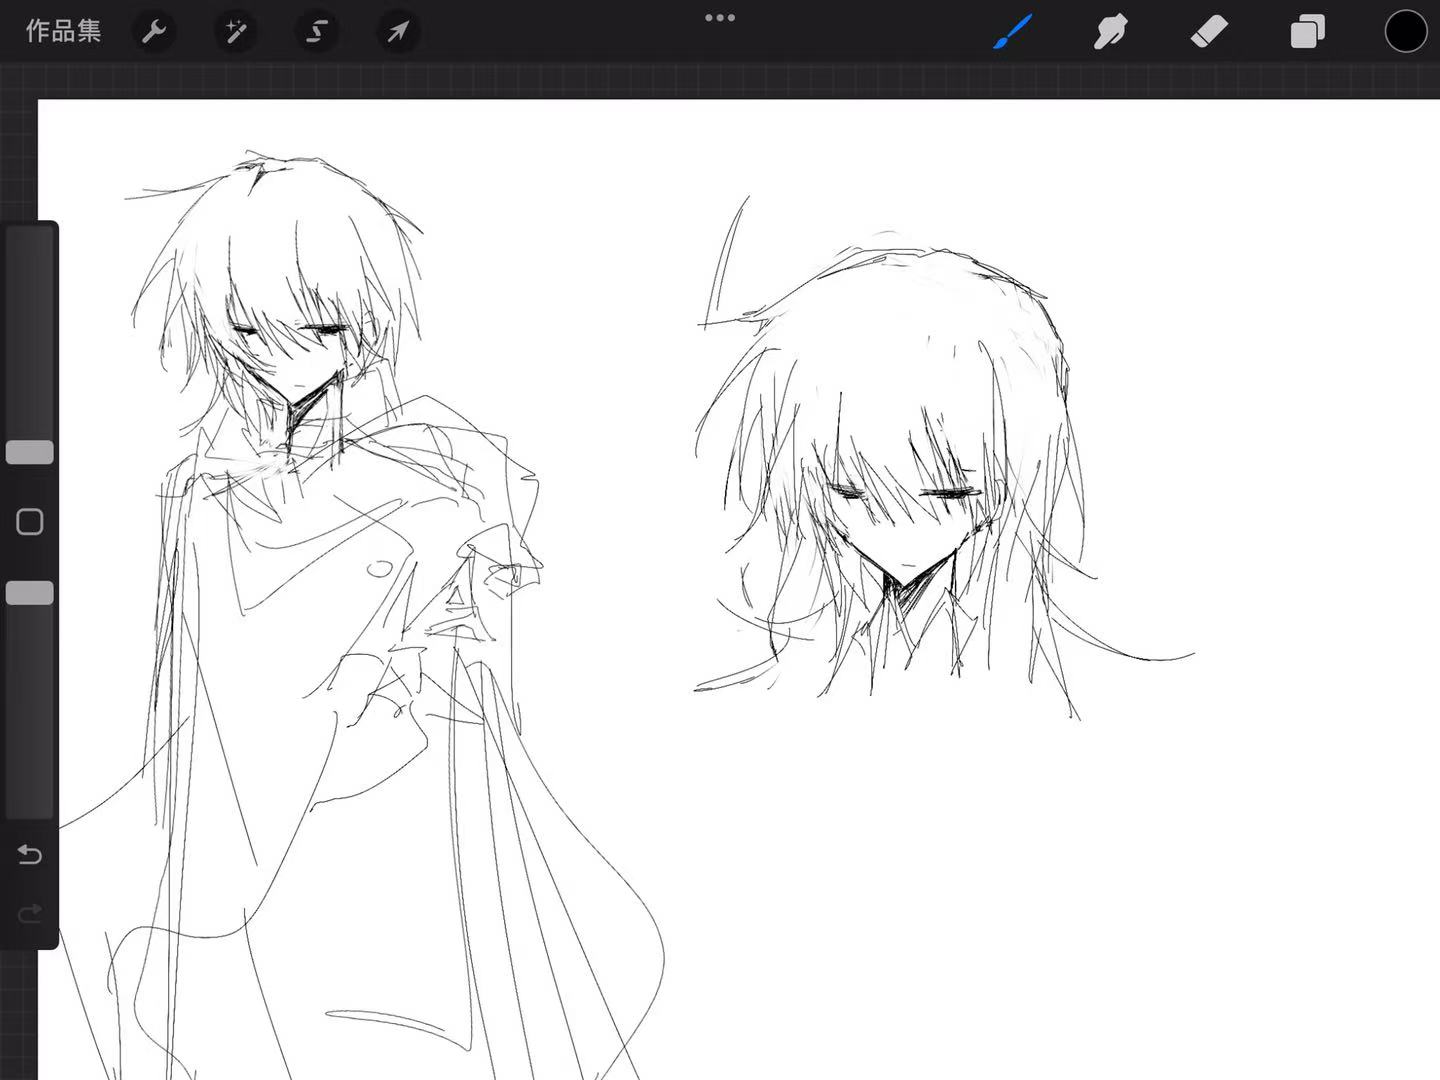The image size is (1440, 1080).
Task: Select the Brush tool
Action: [x=1013, y=31]
